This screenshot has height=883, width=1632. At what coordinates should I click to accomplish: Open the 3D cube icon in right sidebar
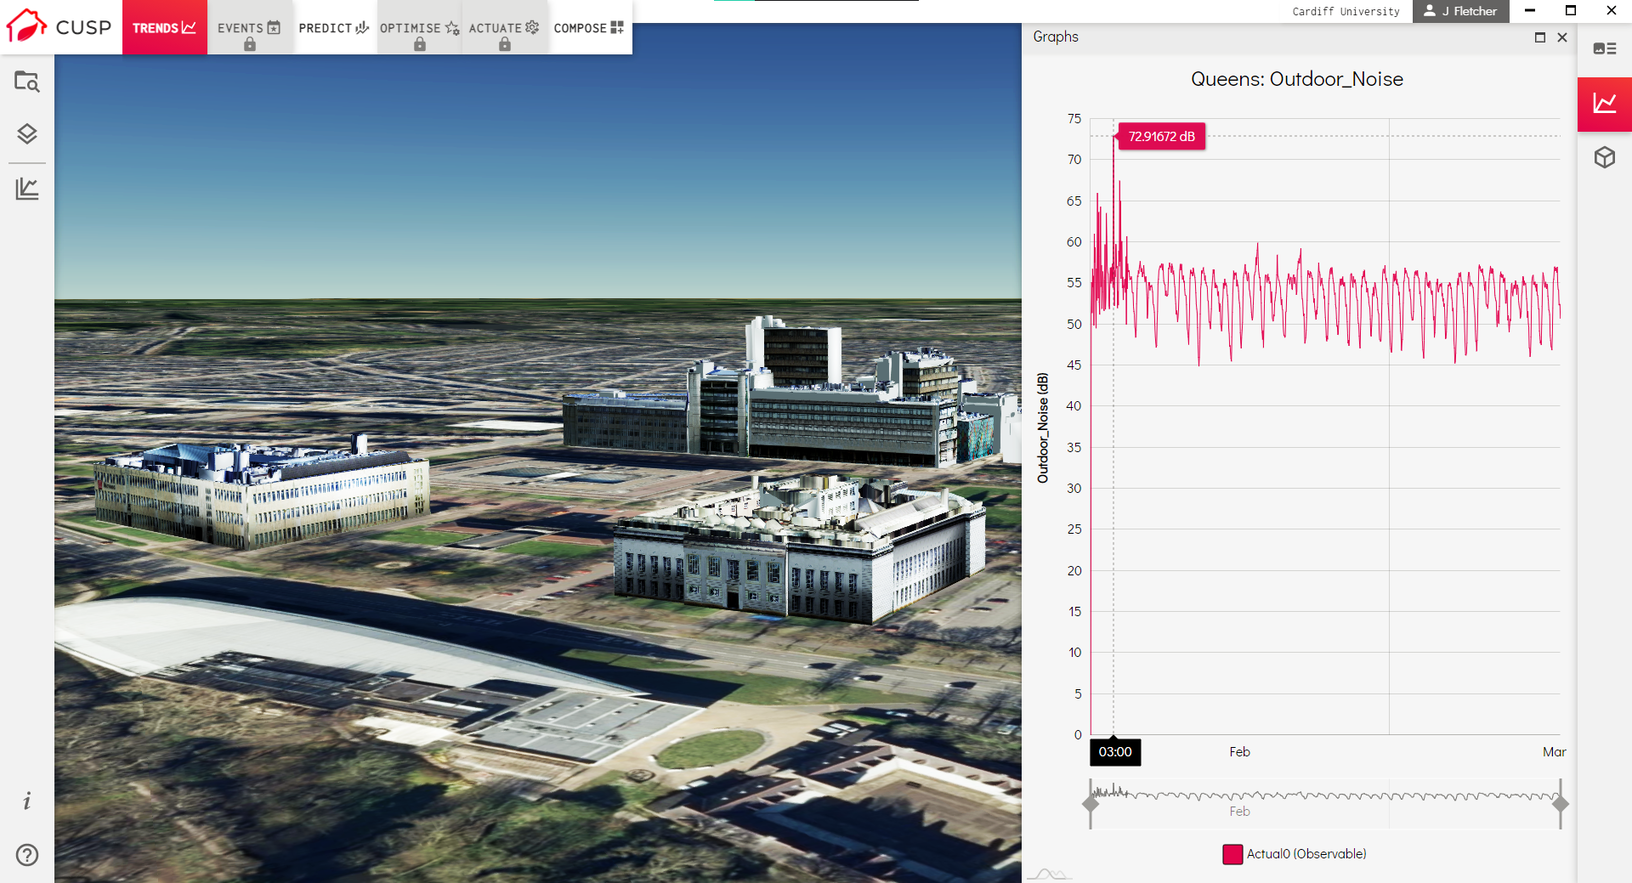point(1605,157)
